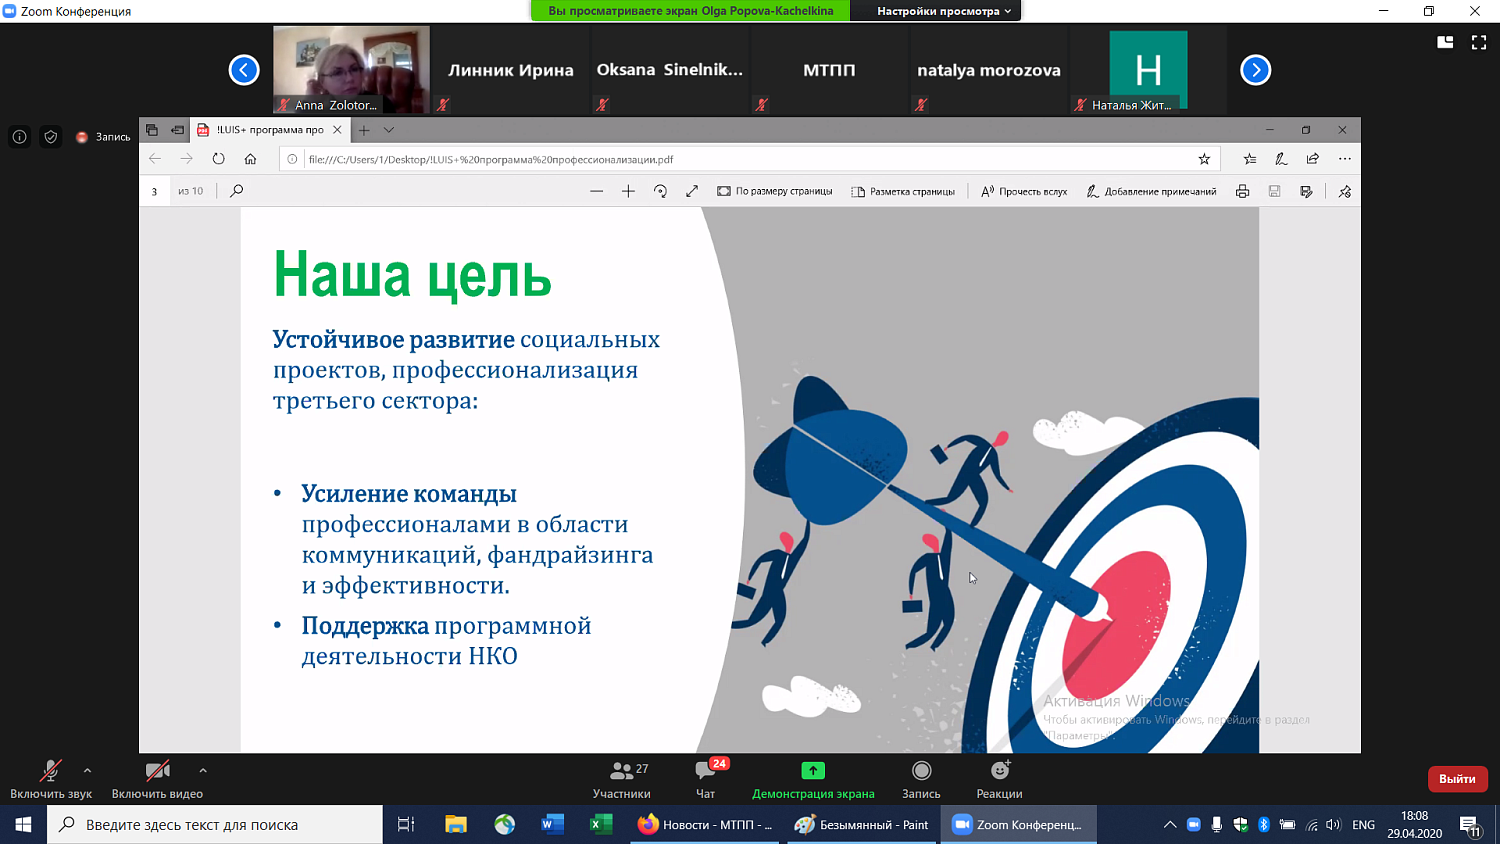Open Настройки просмотра dropdown

pos(944,11)
